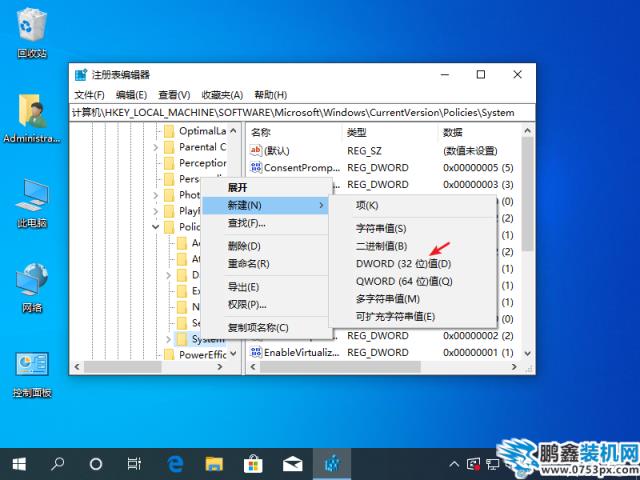Click the Windows Start button
This screenshot has height=480, width=640.
pyautogui.click(x=19, y=464)
